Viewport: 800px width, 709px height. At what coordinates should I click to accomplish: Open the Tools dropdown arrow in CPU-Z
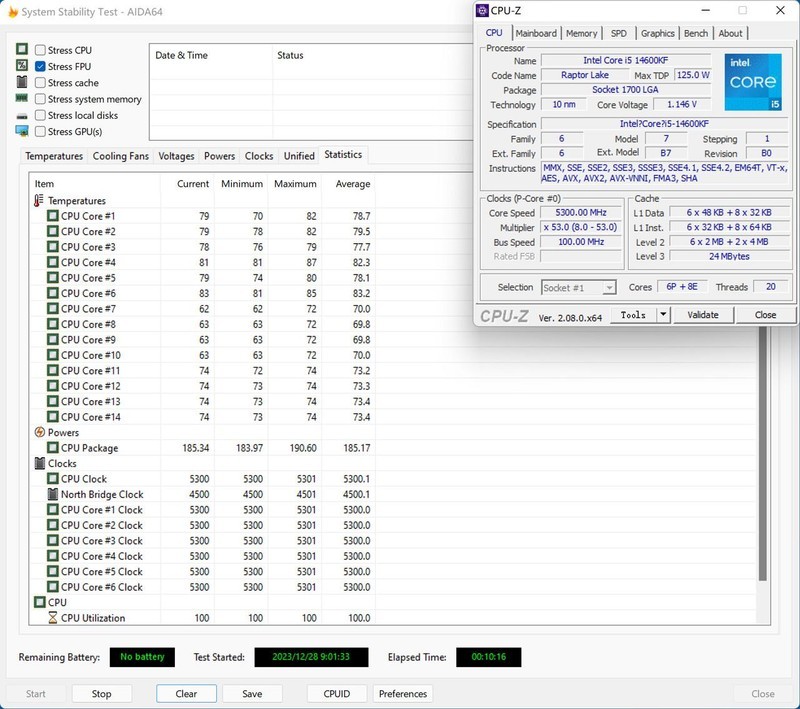coord(663,315)
